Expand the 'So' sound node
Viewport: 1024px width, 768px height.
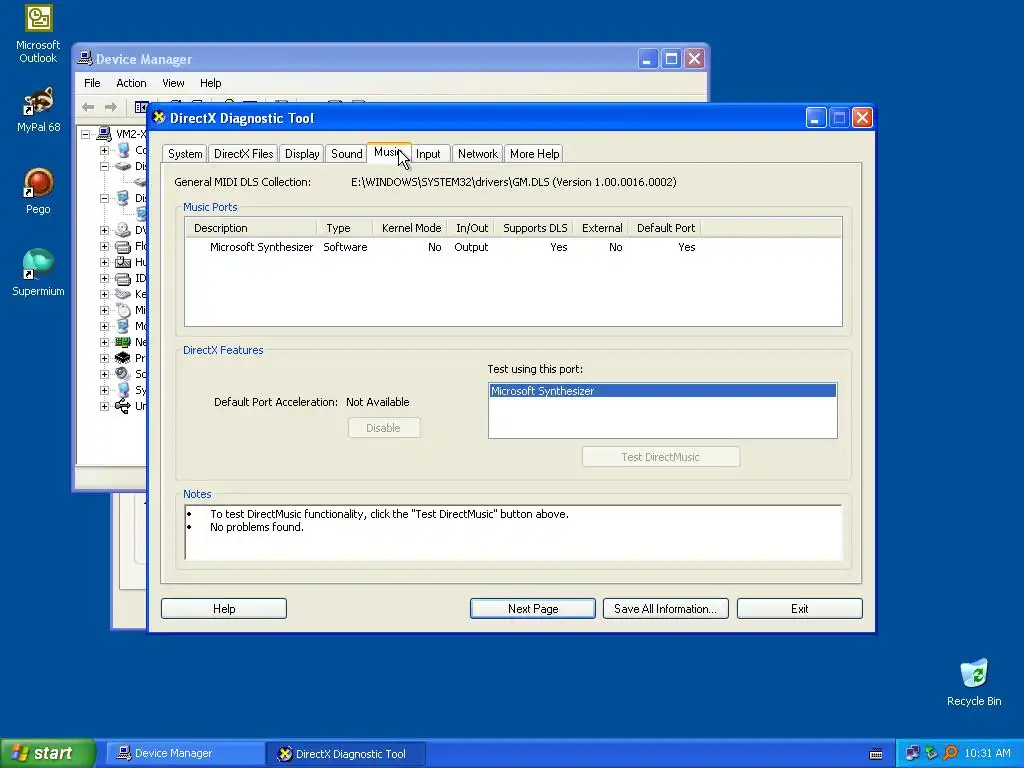[x=104, y=374]
